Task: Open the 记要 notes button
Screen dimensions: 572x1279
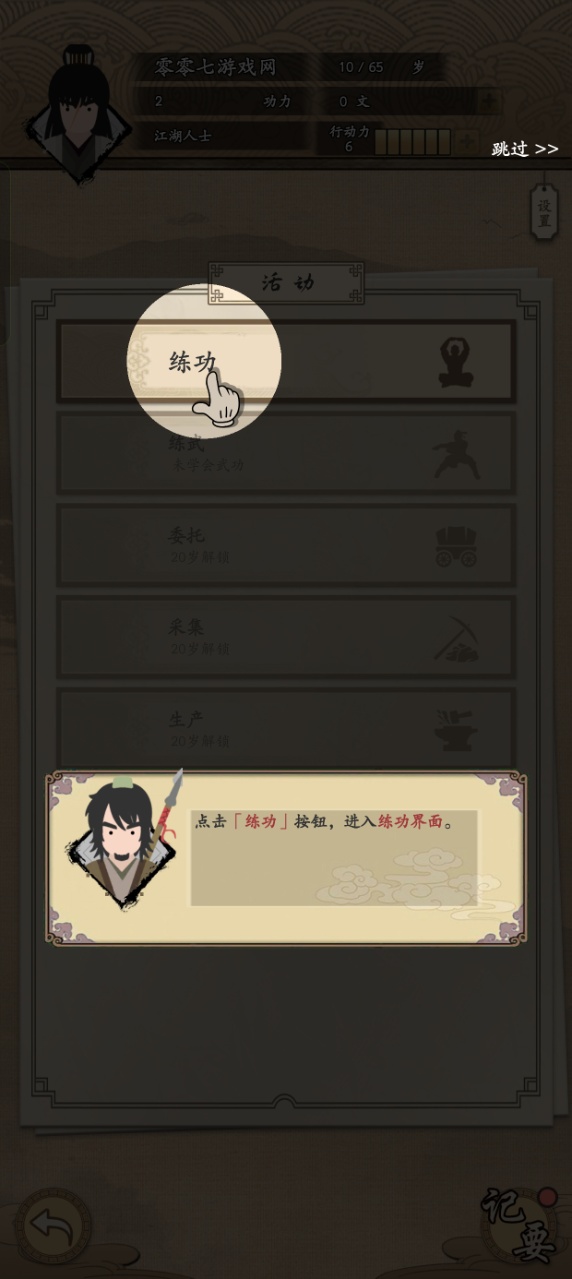Action: pyautogui.click(x=519, y=1224)
